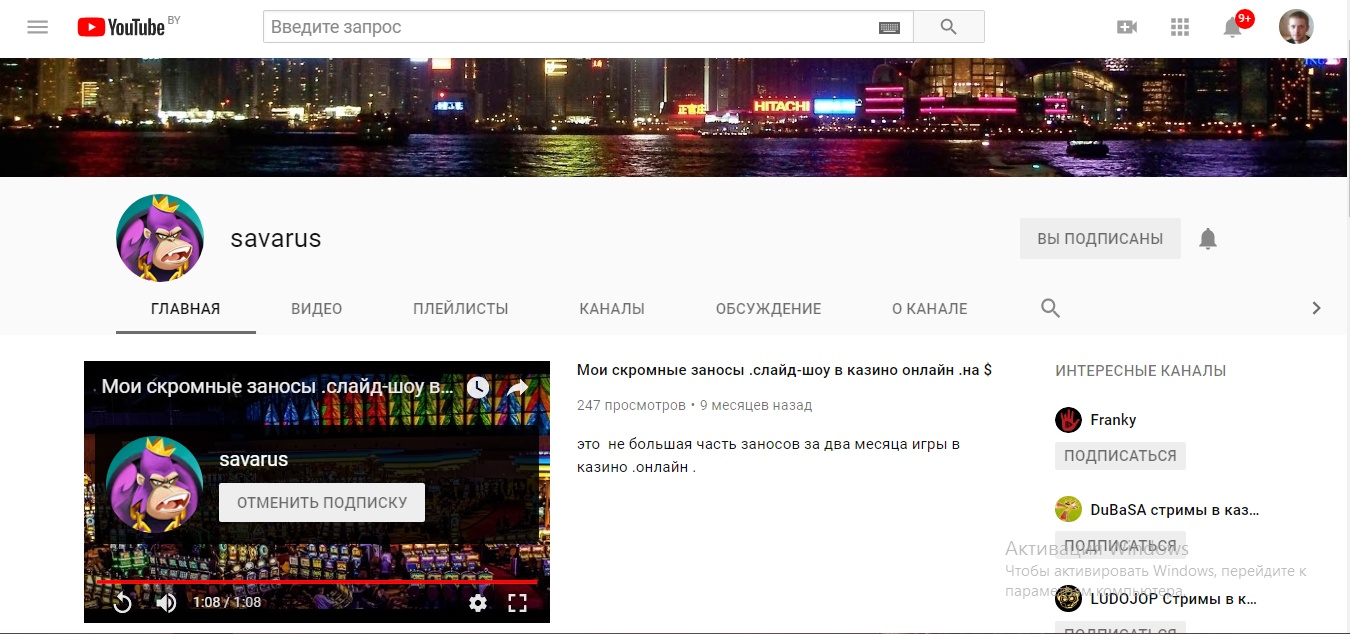Open notifications bell in header
Screen dimensions: 1350x634
click(1233, 28)
